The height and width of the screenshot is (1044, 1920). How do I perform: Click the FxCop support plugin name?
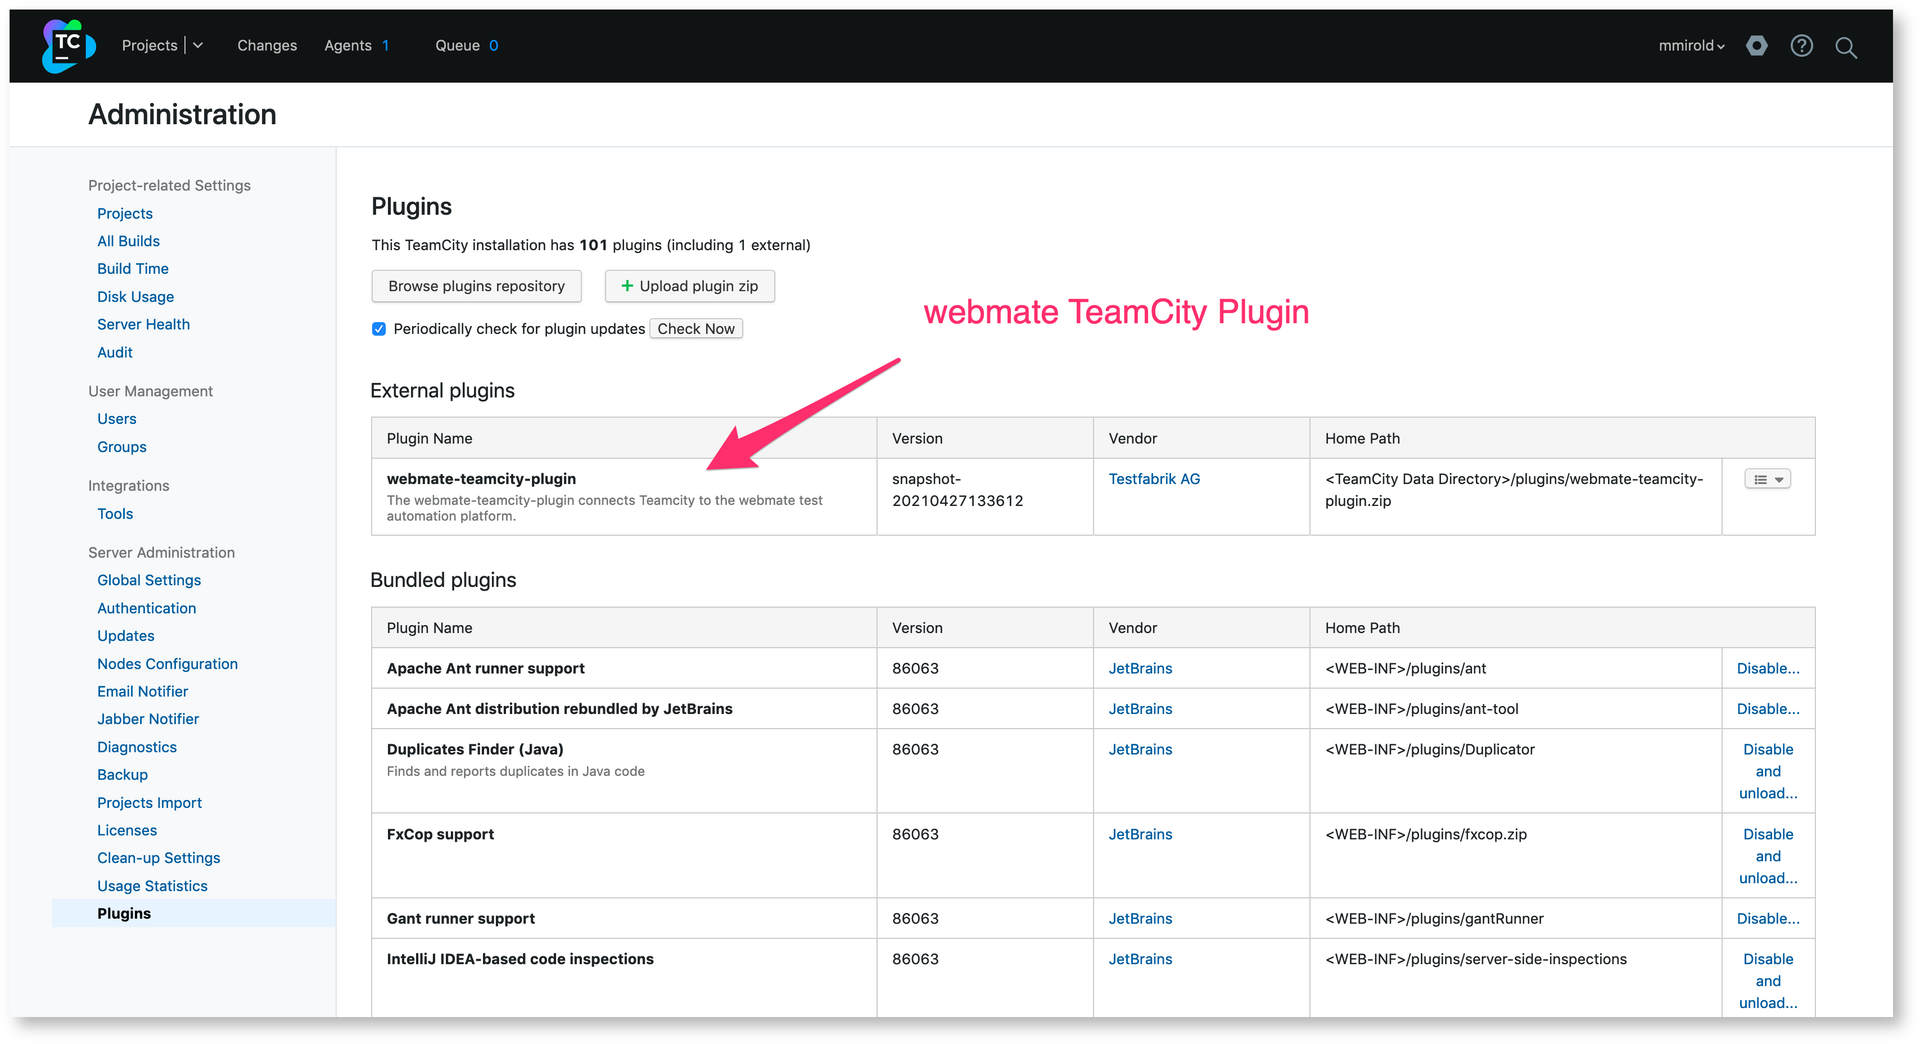441,835
